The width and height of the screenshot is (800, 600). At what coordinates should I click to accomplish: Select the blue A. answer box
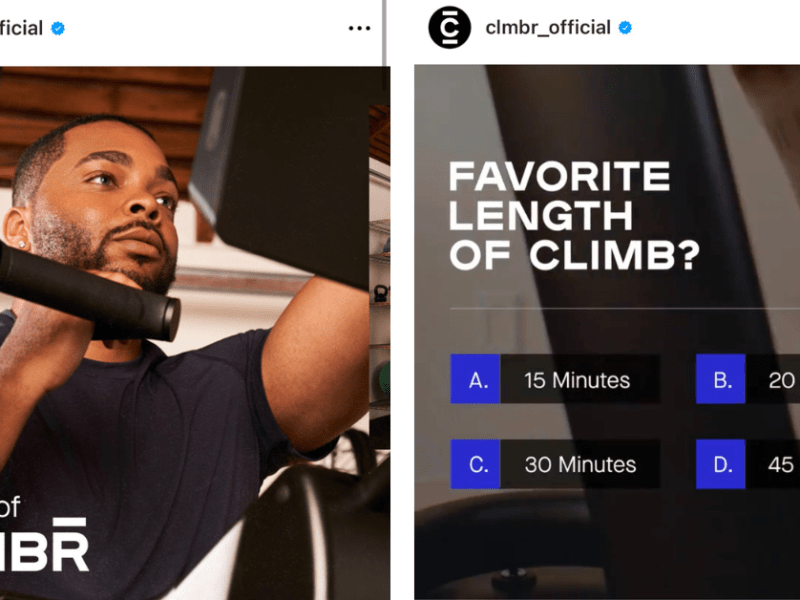tap(476, 379)
